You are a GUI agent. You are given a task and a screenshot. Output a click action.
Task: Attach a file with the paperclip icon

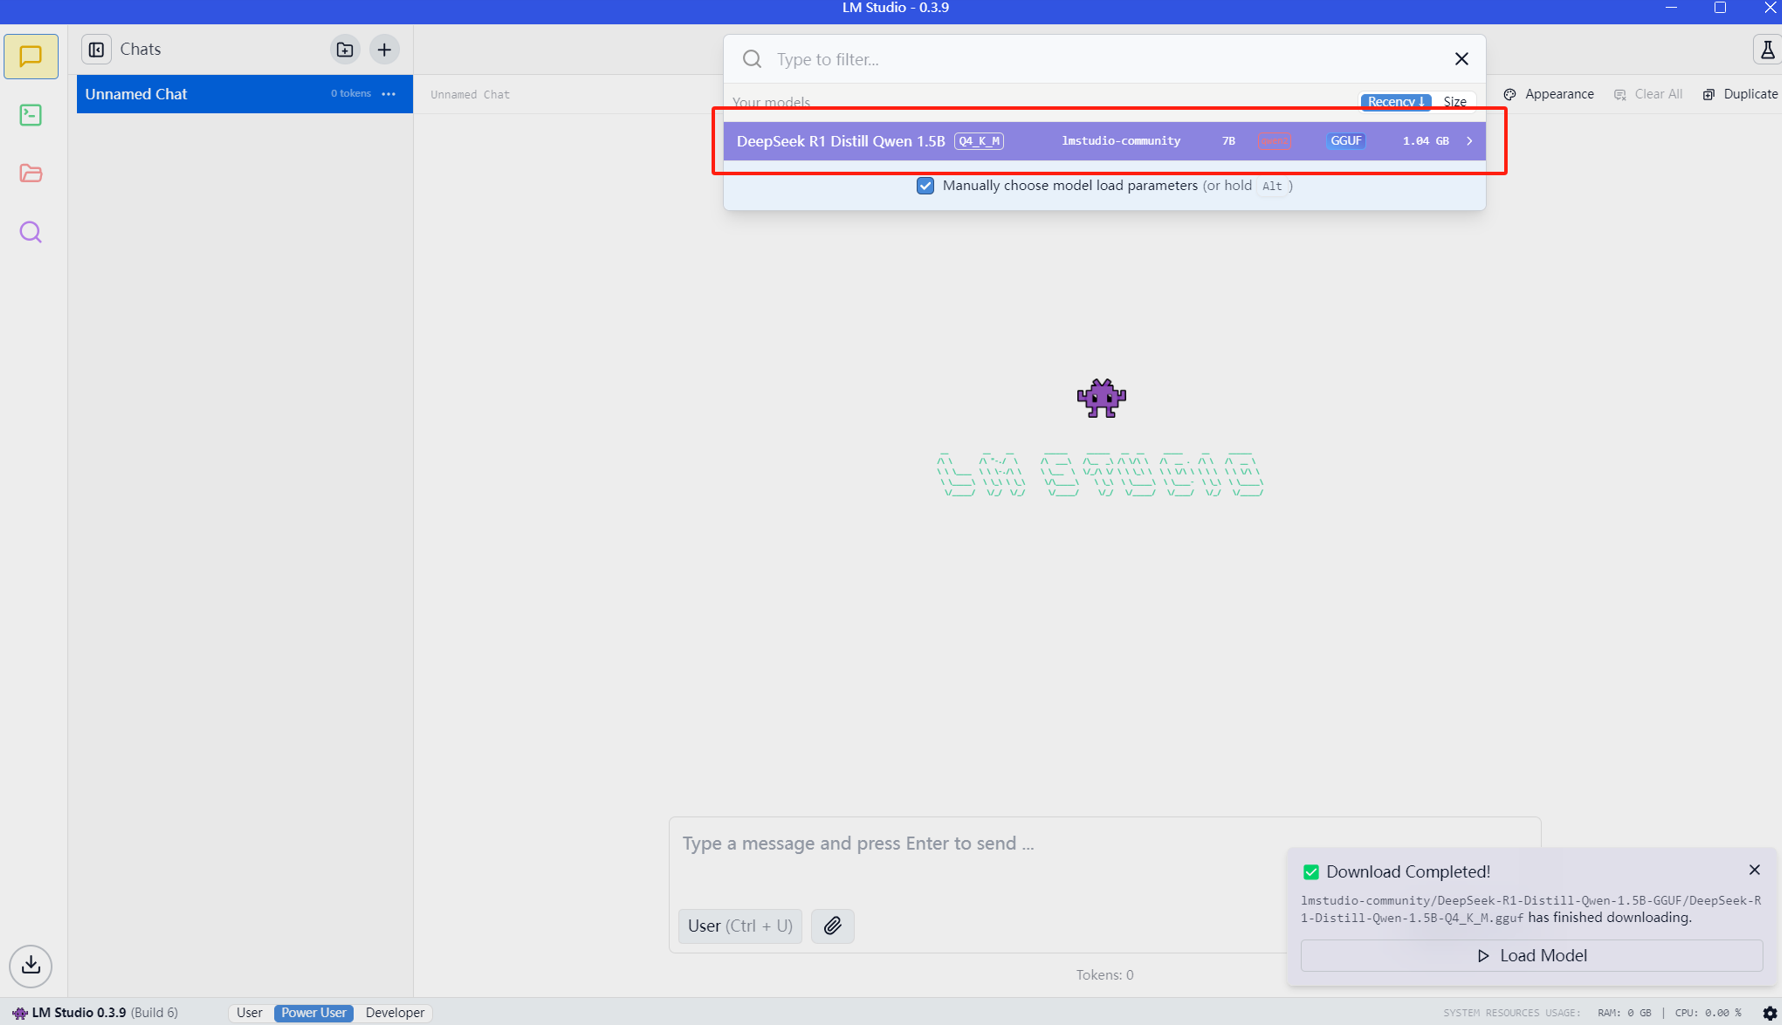click(833, 926)
